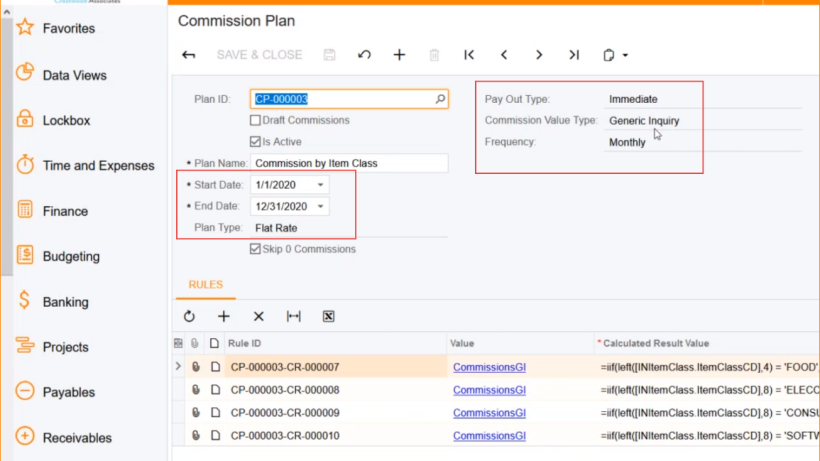
Task: Open the clipboard dropdown menu
Action: [616, 55]
